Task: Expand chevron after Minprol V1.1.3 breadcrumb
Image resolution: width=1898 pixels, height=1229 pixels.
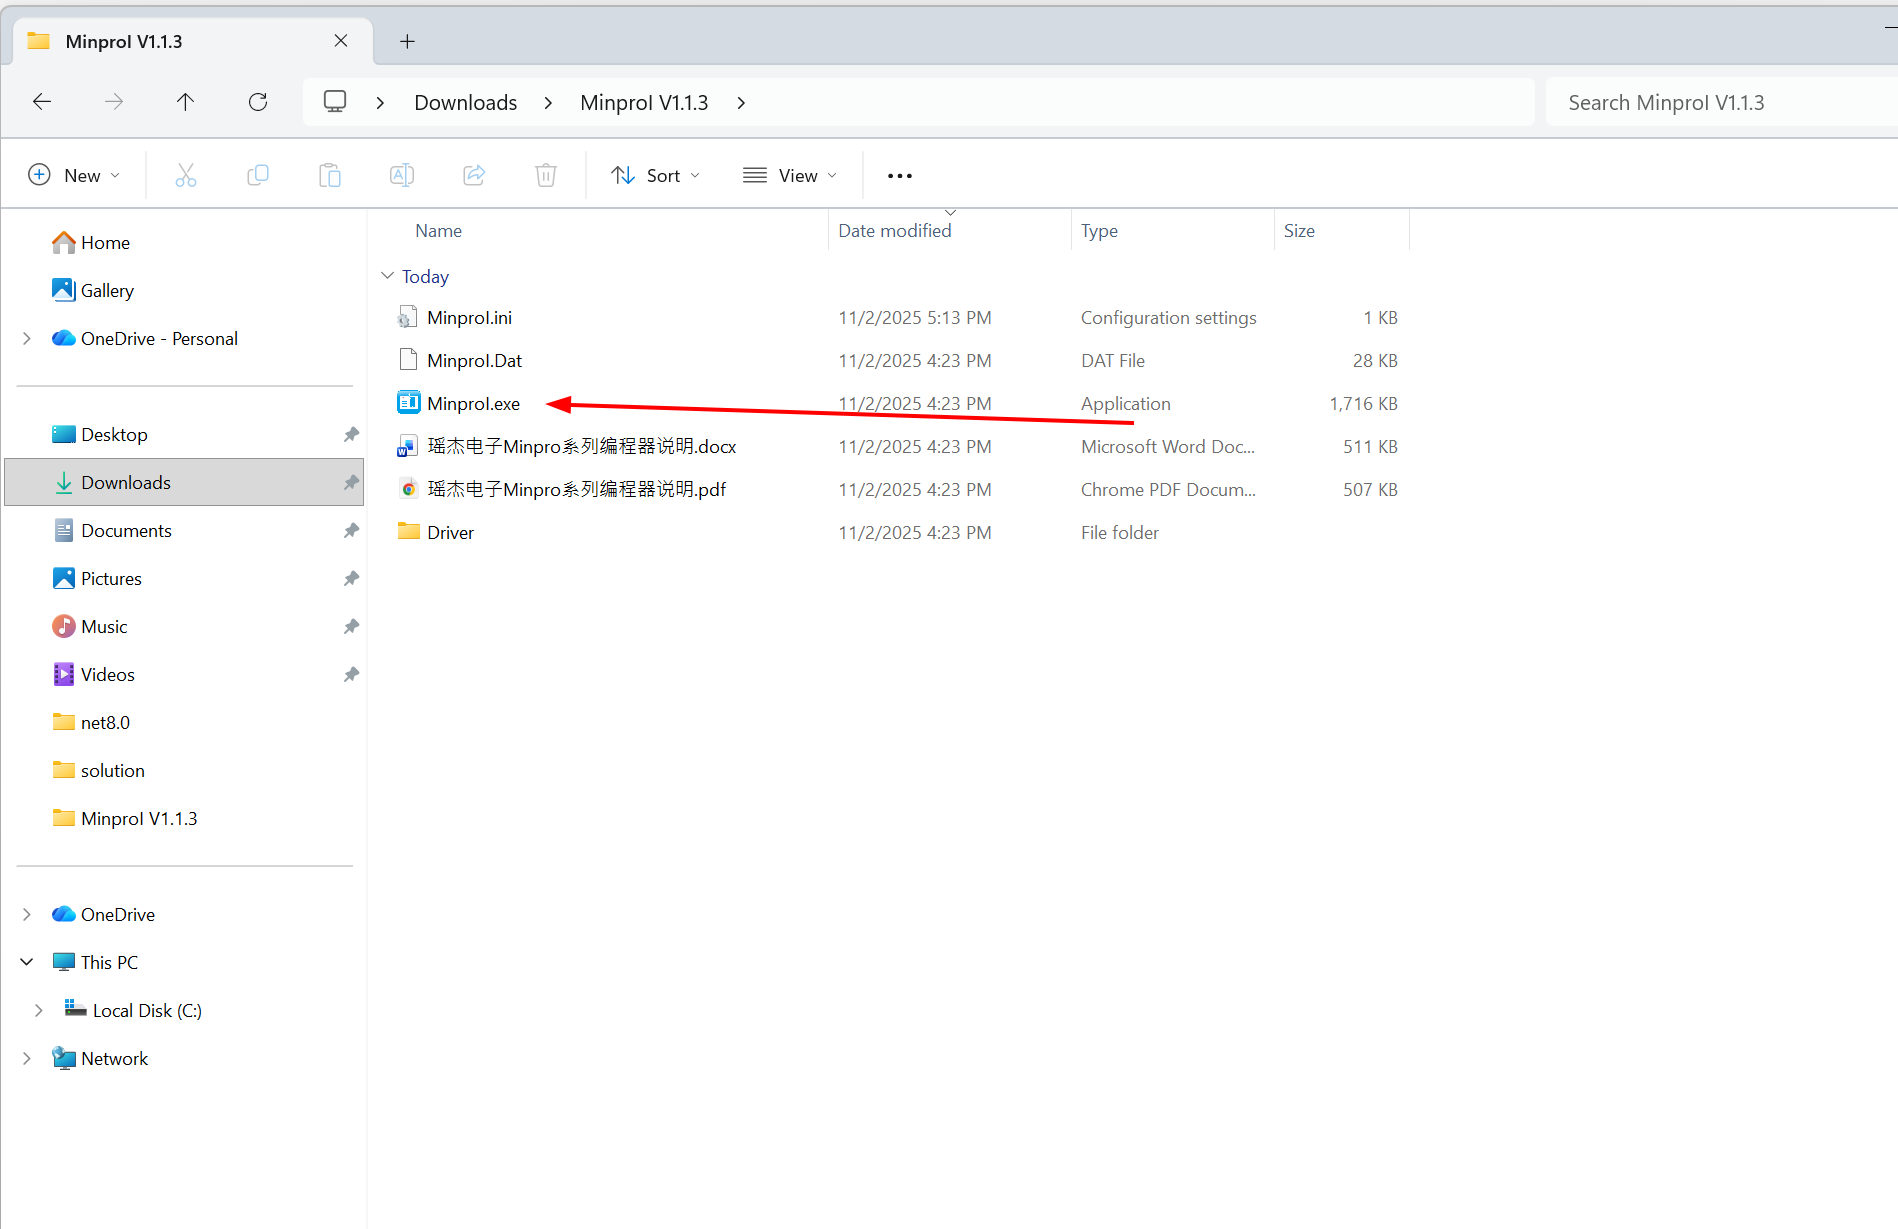Action: (x=741, y=103)
